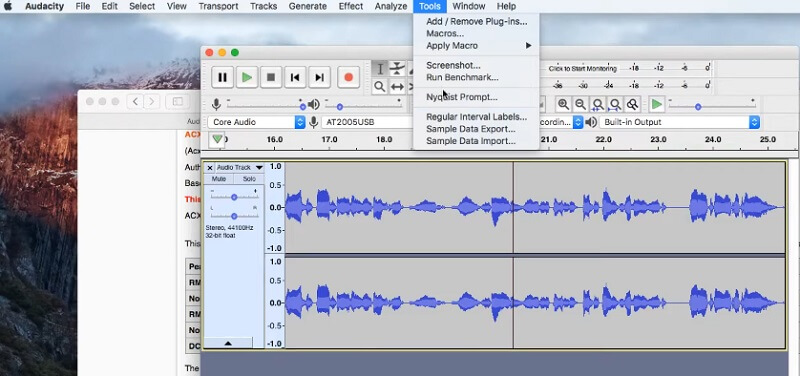Open the Effect menu
This screenshot has height=376, width=800.
(x=351, y=6)
